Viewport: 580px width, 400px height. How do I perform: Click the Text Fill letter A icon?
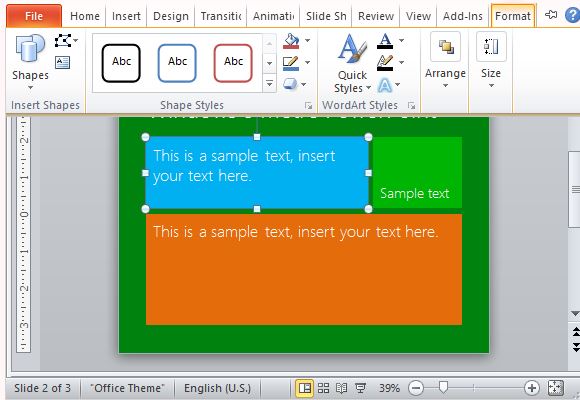(385, 41)
